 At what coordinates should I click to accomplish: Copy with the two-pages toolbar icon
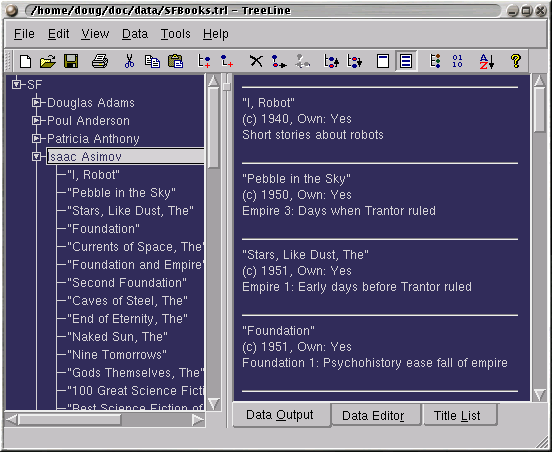coord(152,62)
